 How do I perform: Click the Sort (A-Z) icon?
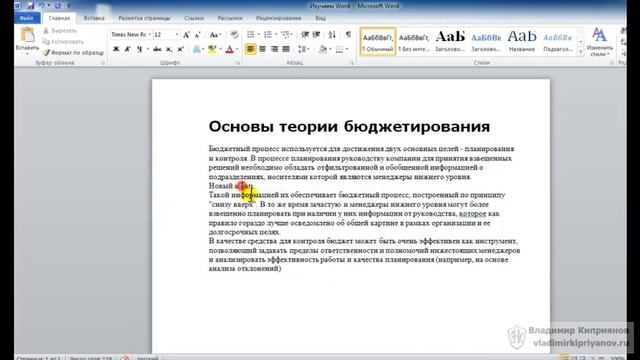(332, 35)
